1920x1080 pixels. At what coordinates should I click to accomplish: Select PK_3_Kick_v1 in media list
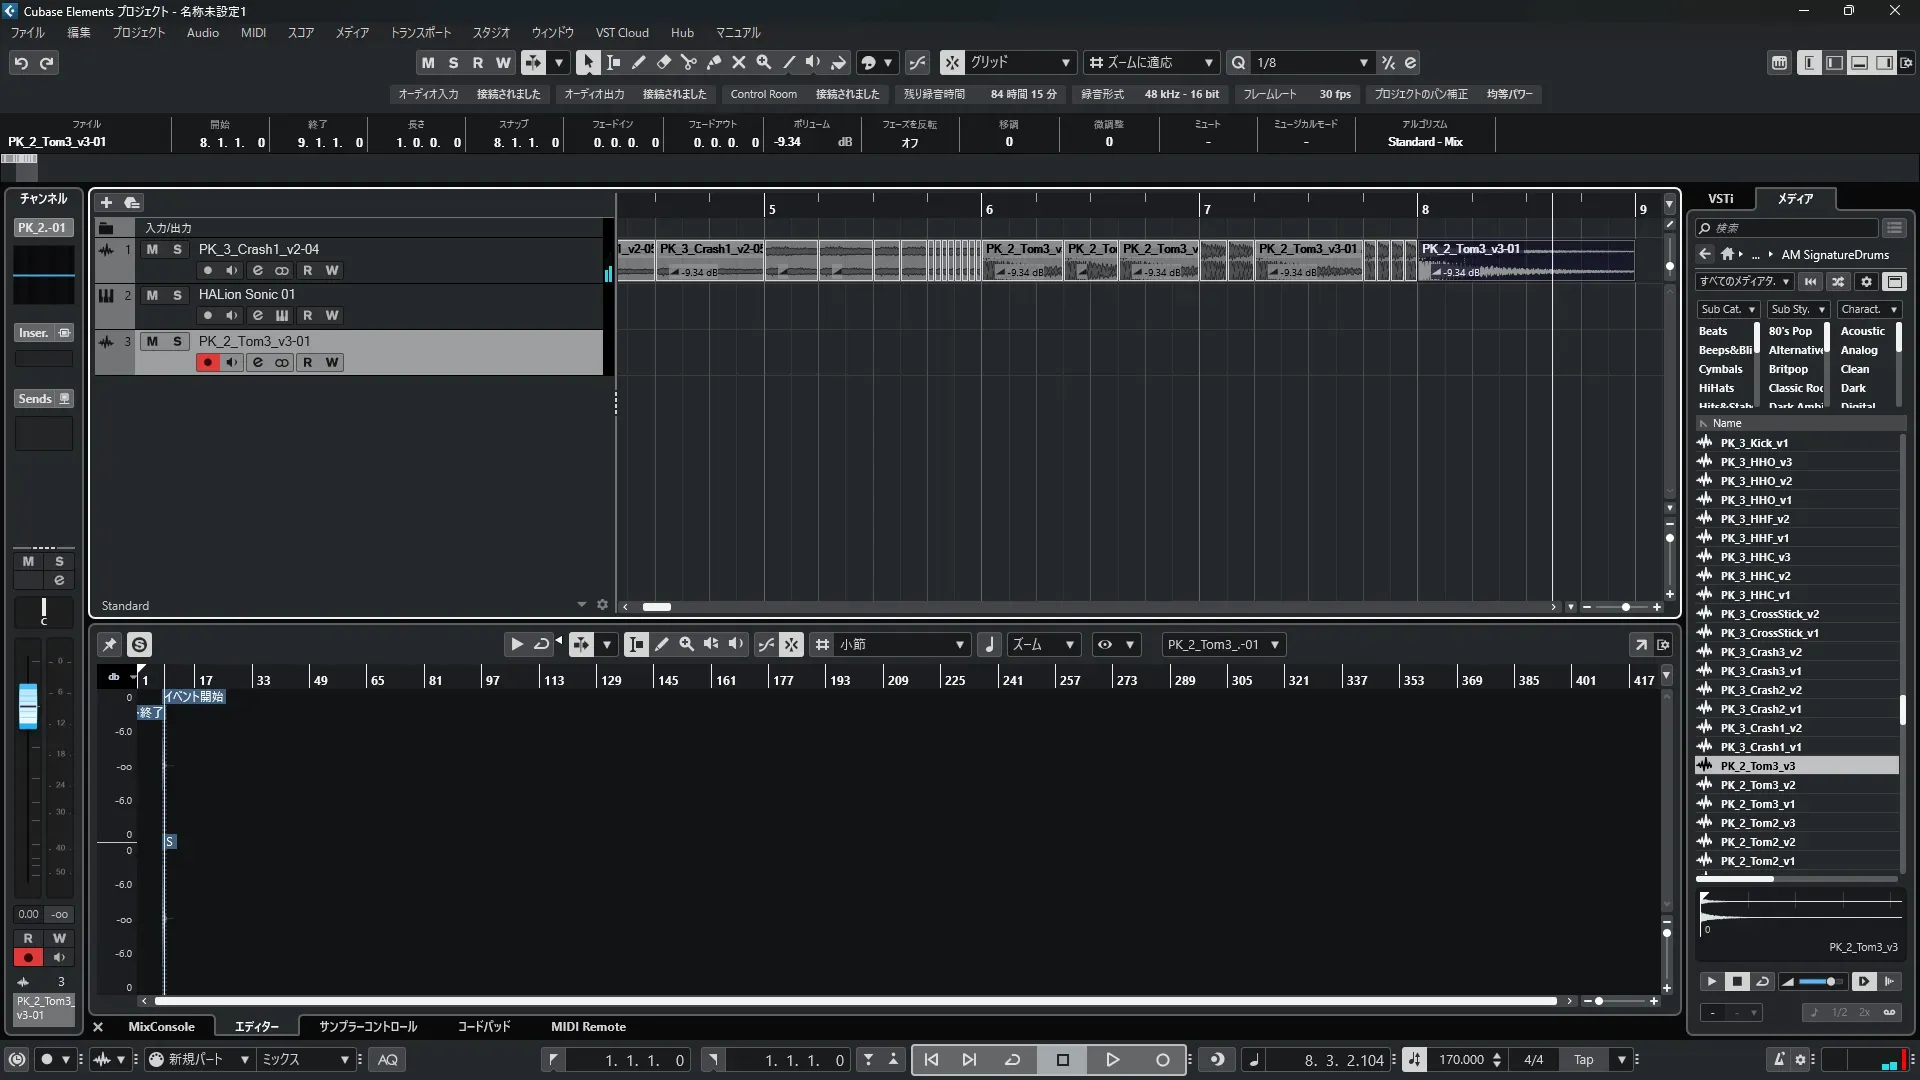click(x=1754, y=443)
